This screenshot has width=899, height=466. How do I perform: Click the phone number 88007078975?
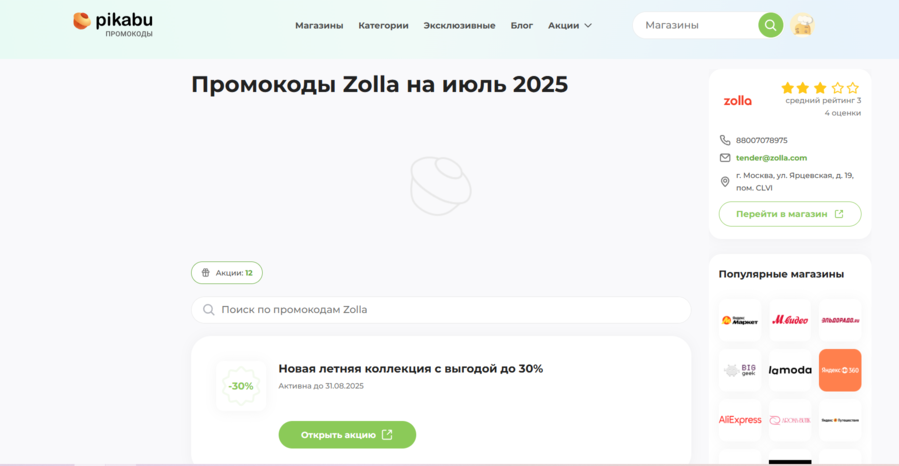[761, 140]
